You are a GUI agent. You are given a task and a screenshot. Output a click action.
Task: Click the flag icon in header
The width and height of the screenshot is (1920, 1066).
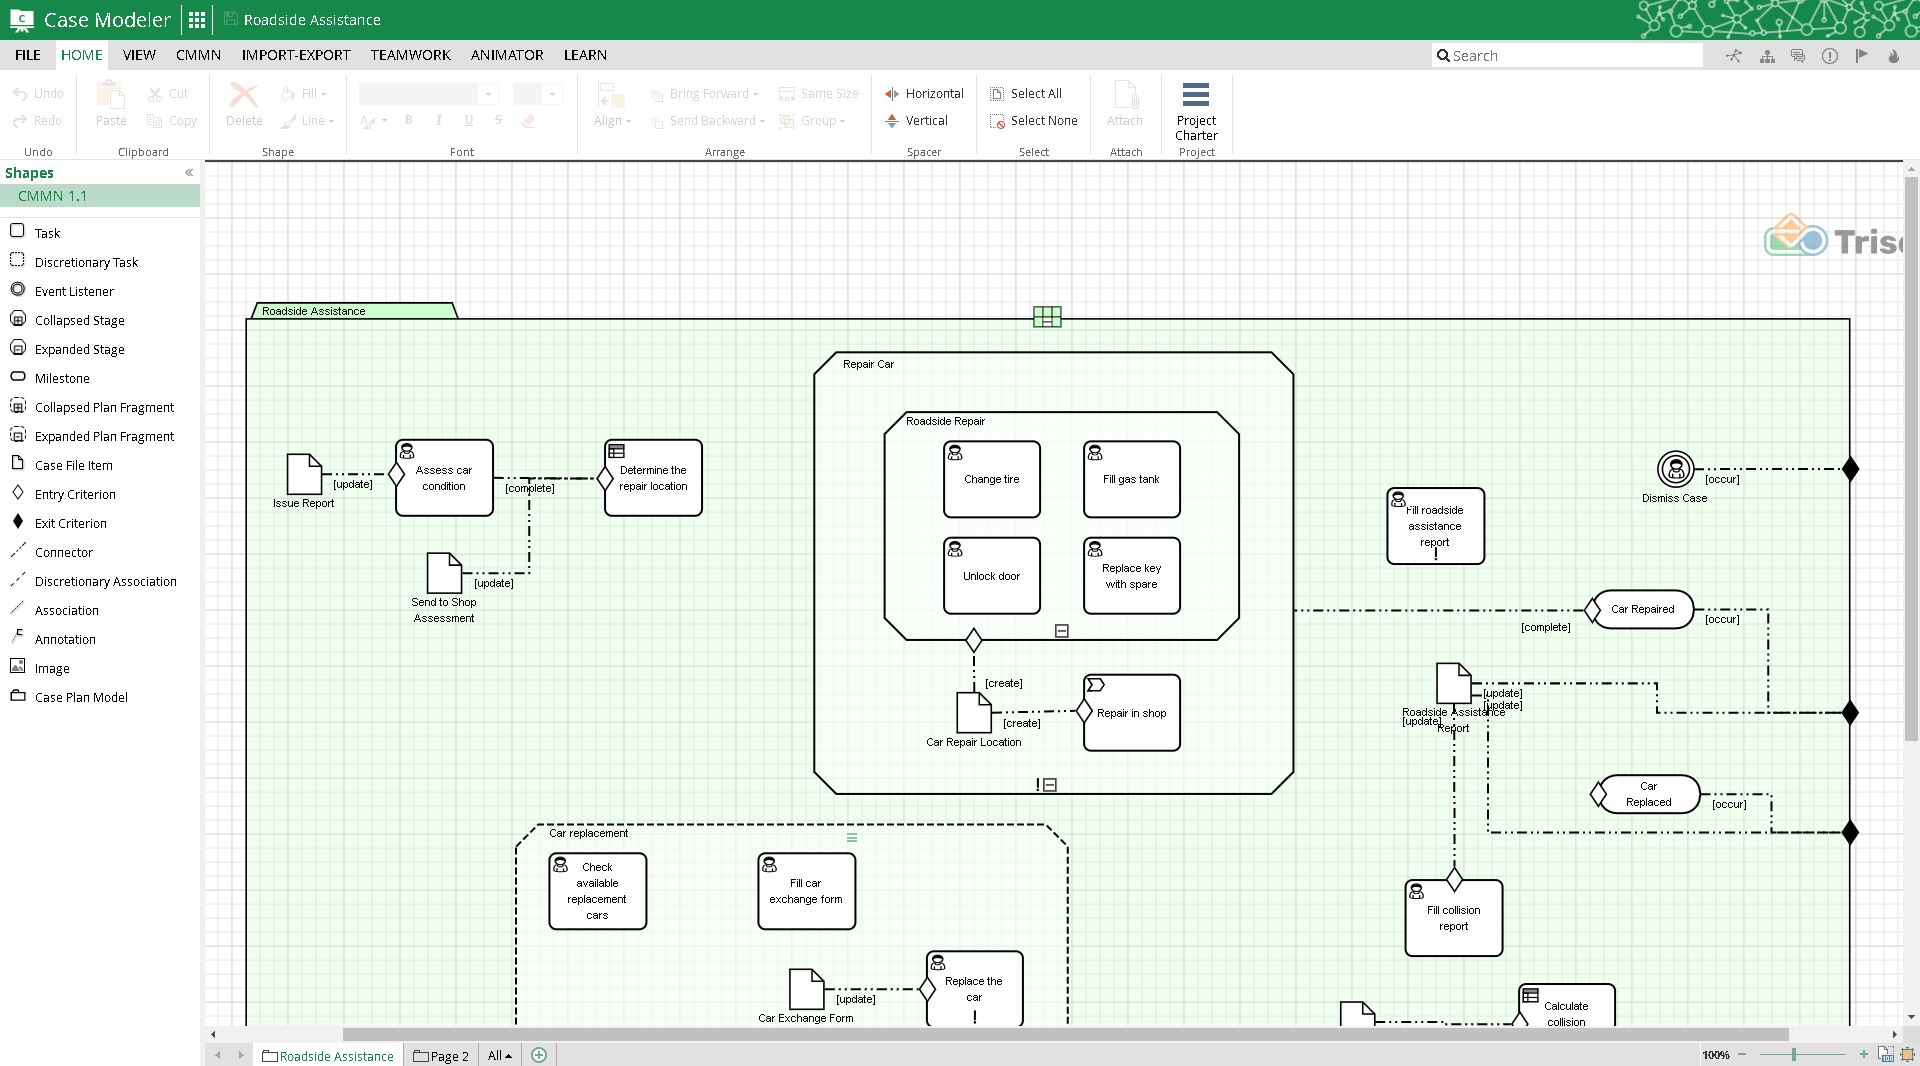coord(1861,56)
